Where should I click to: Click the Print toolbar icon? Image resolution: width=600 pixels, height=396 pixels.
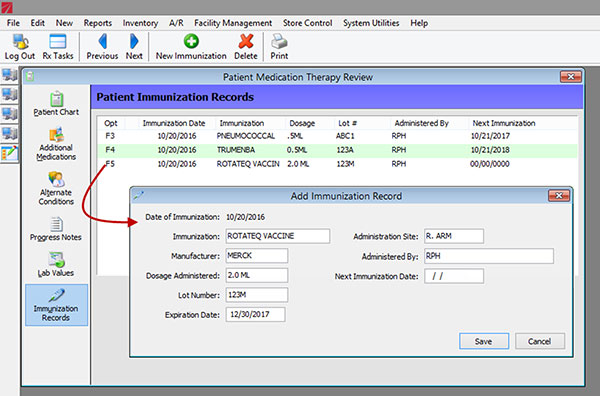pos(279,41)
